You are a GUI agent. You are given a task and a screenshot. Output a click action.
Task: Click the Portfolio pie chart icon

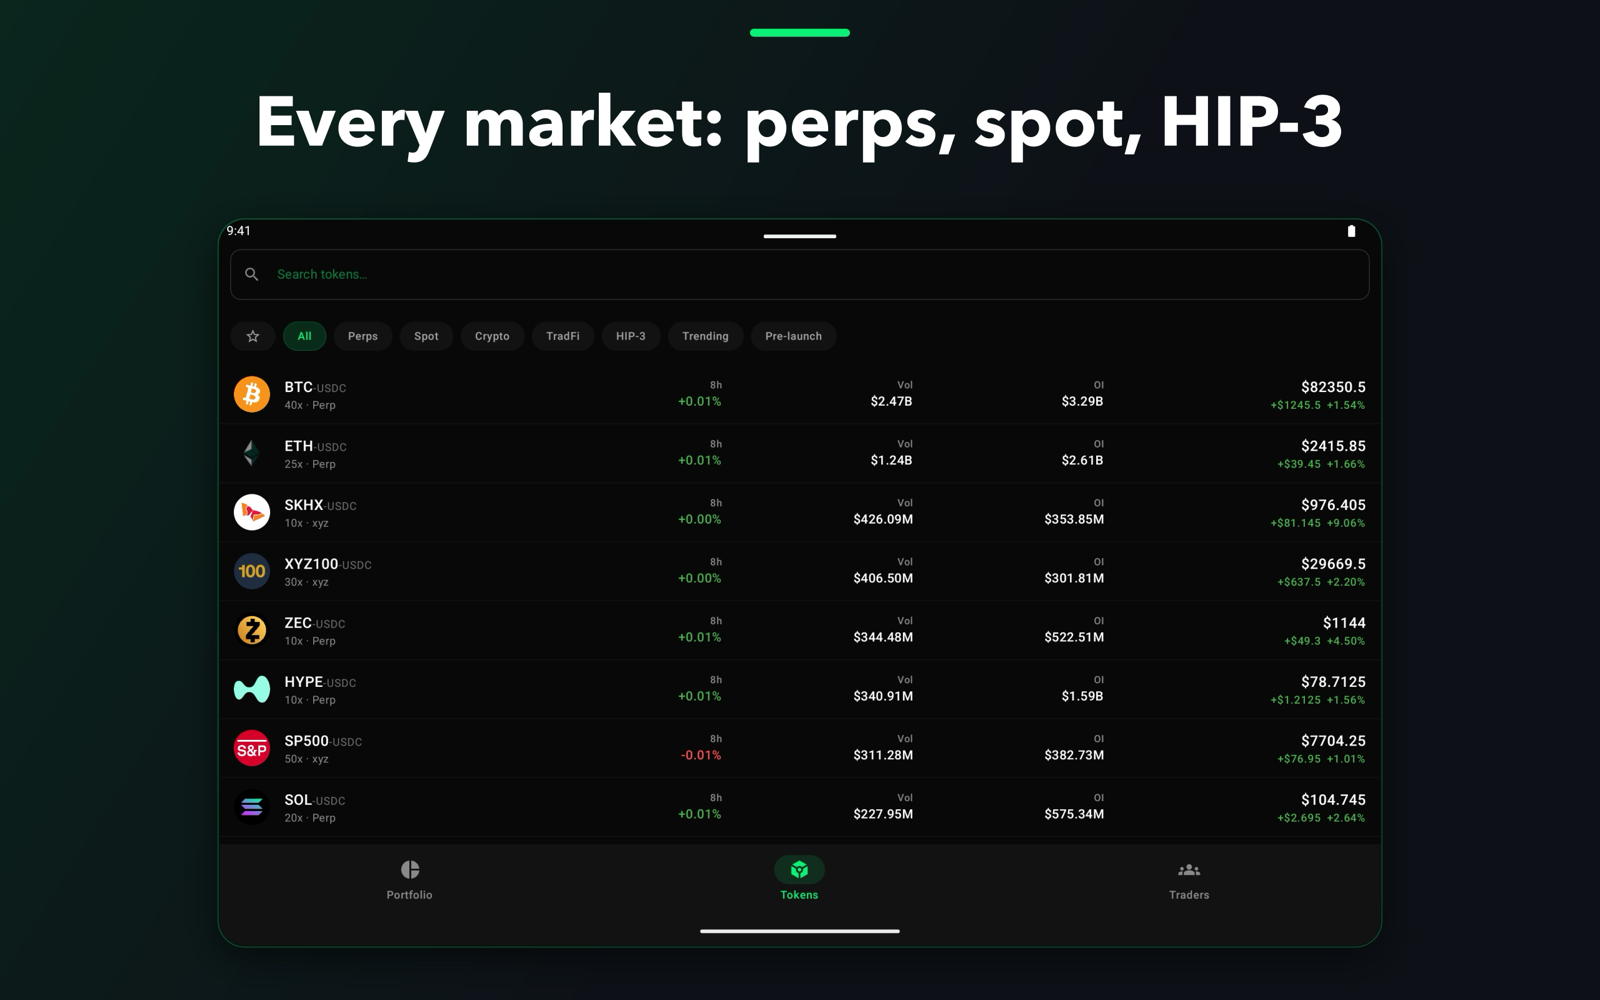410,870
